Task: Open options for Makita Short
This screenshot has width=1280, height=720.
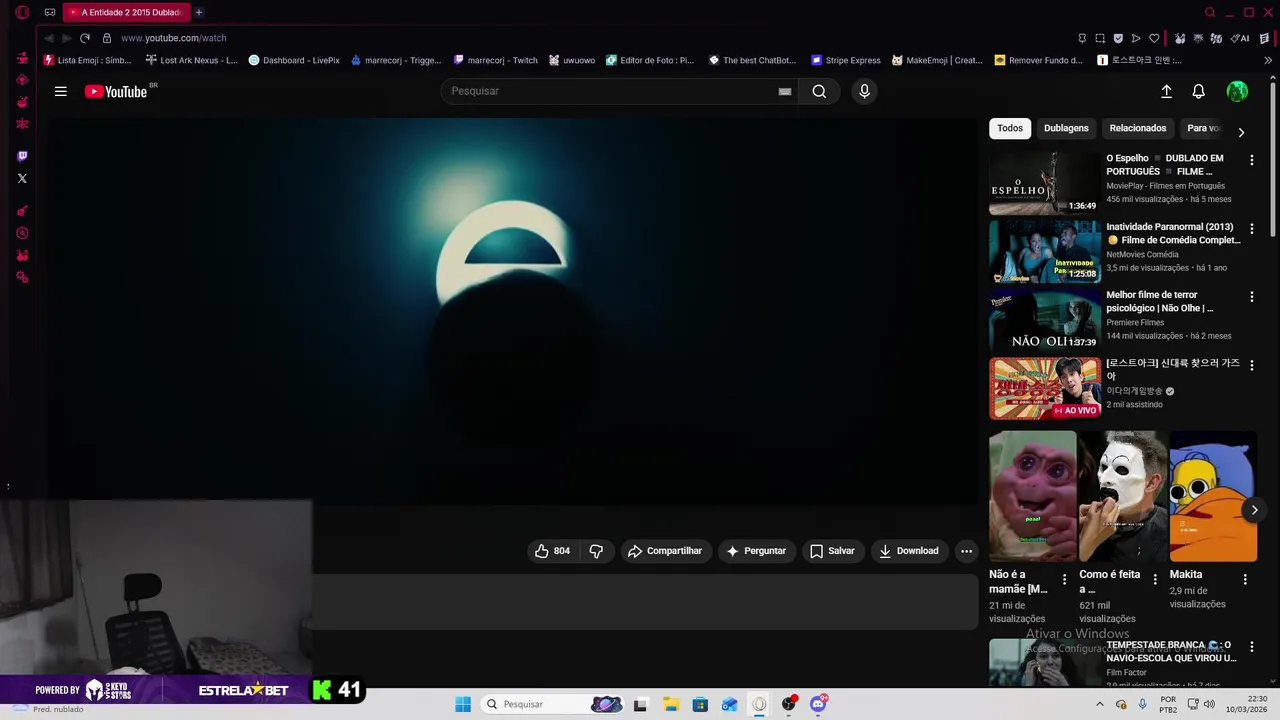Action: [1245, 579]
